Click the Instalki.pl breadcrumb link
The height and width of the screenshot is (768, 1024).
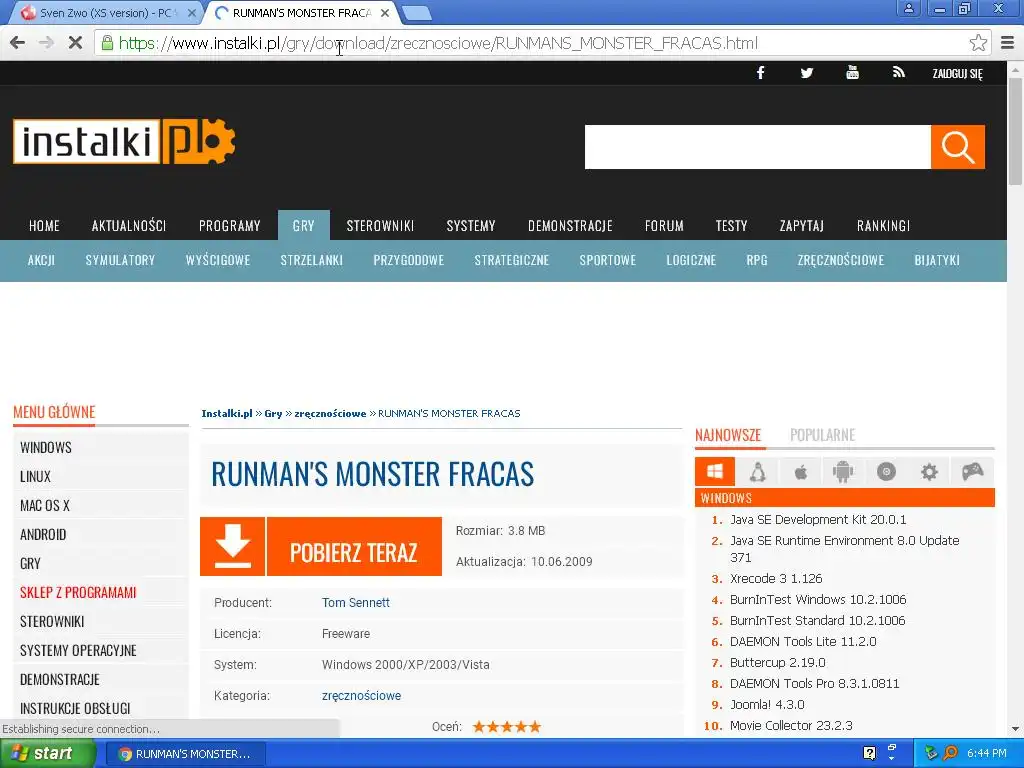coord(227,413)
